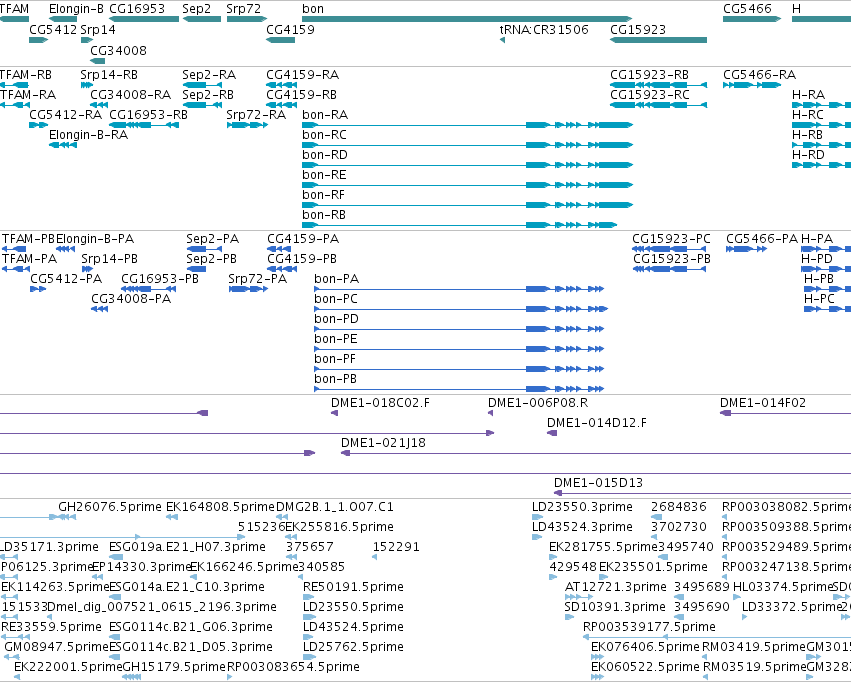
Task: Select the RE50191.5prime EST label
Action: tap(353, 587)
